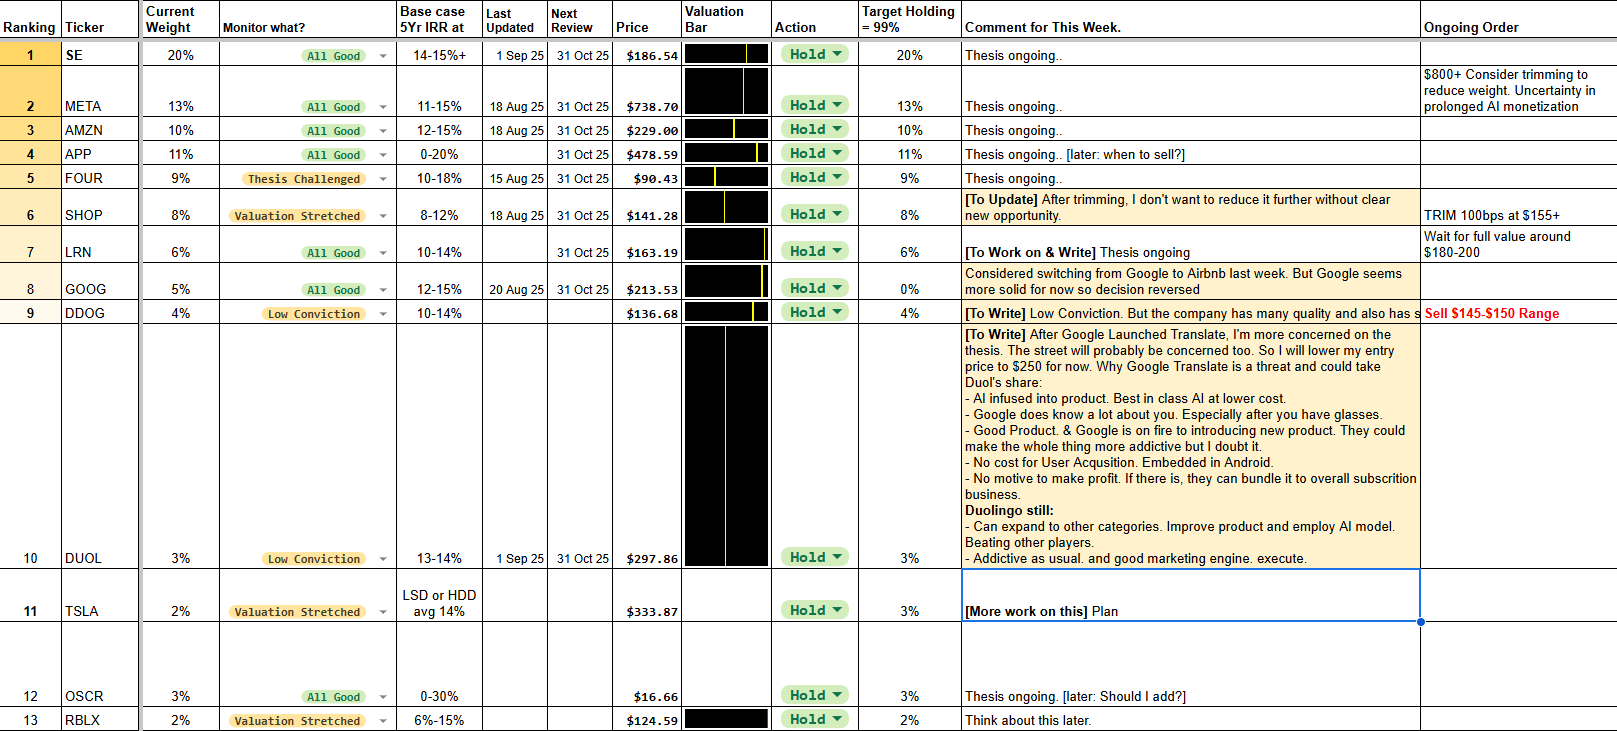Select the Wait for full value cell
Image resolution: width=1617 pixels, height=731 pixels.
[x=1519, y=245]
